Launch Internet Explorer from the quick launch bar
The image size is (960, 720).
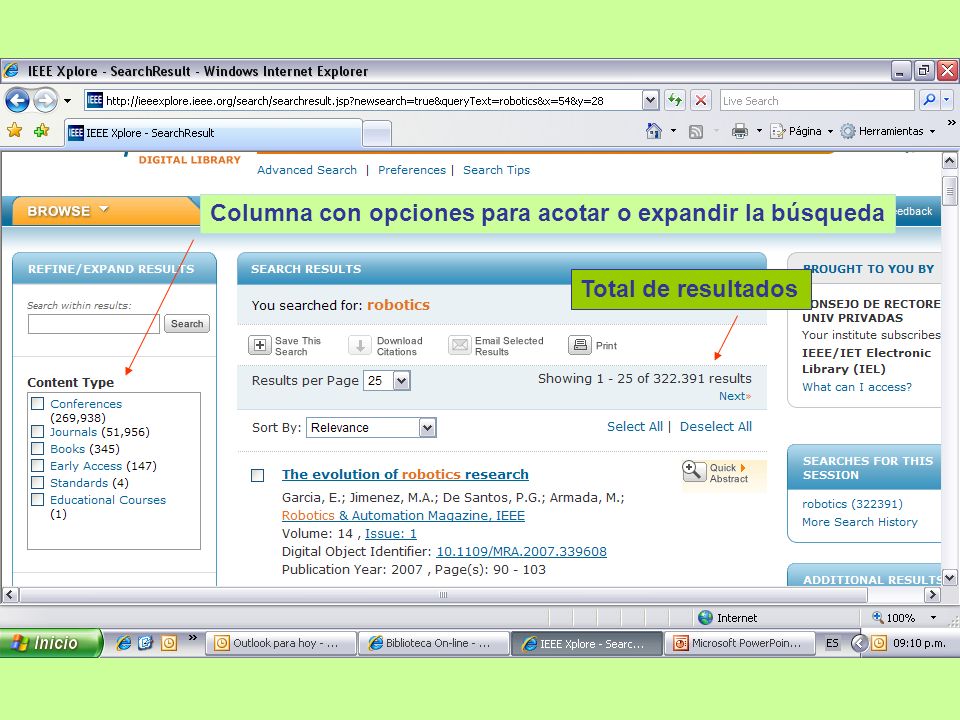tap(124, 643)
